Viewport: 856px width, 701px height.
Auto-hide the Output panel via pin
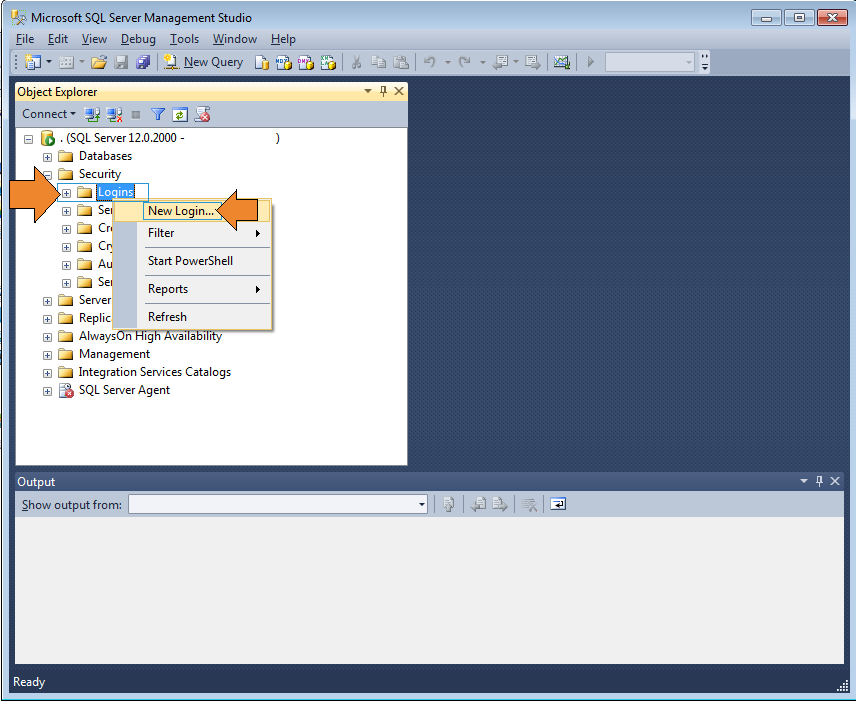pos(820,481)
